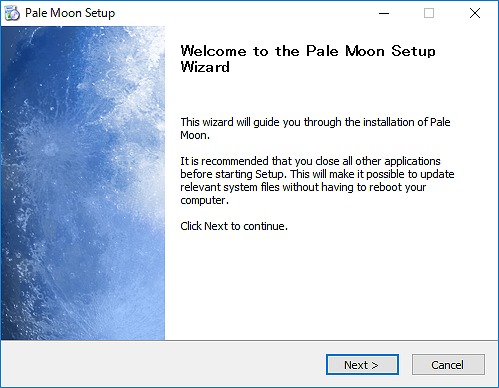Click the Next button to continue setup

[362, 364]
